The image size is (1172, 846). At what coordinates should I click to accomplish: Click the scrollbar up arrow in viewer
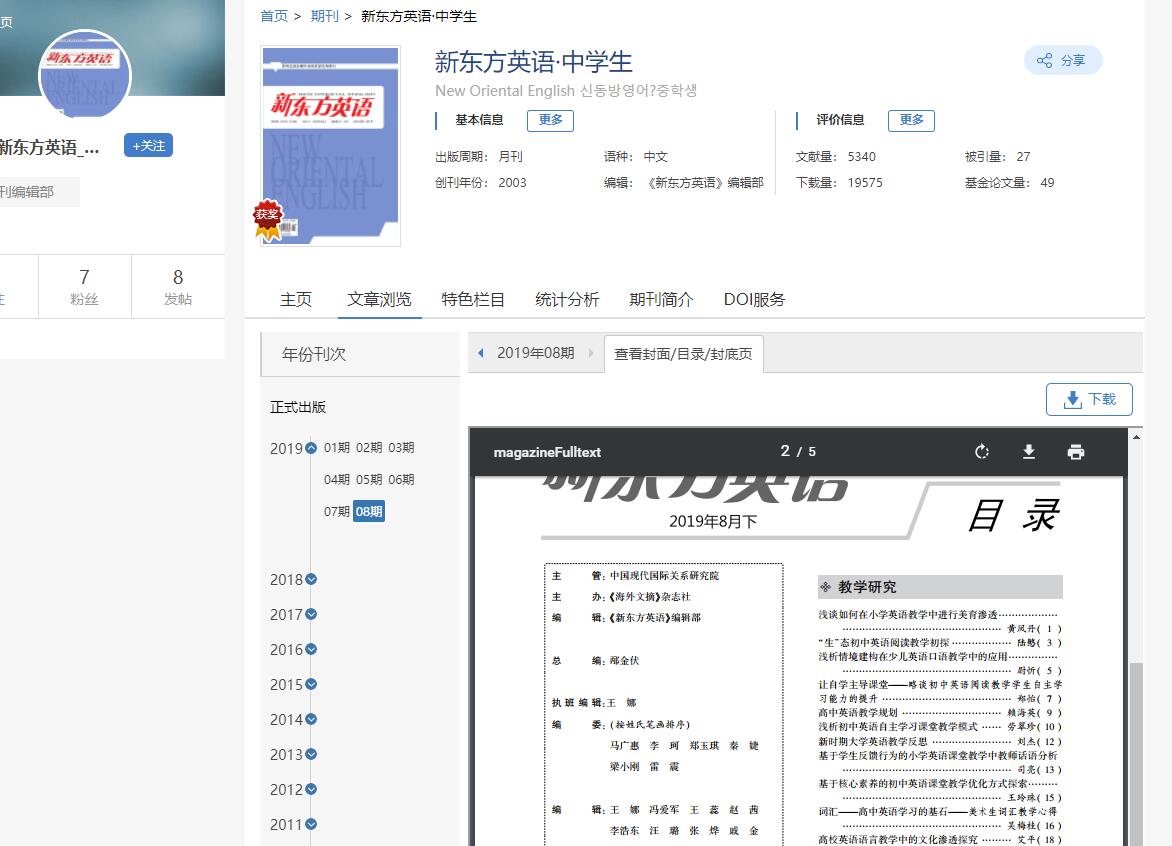pyautogui.click(x=1136, y=436)
